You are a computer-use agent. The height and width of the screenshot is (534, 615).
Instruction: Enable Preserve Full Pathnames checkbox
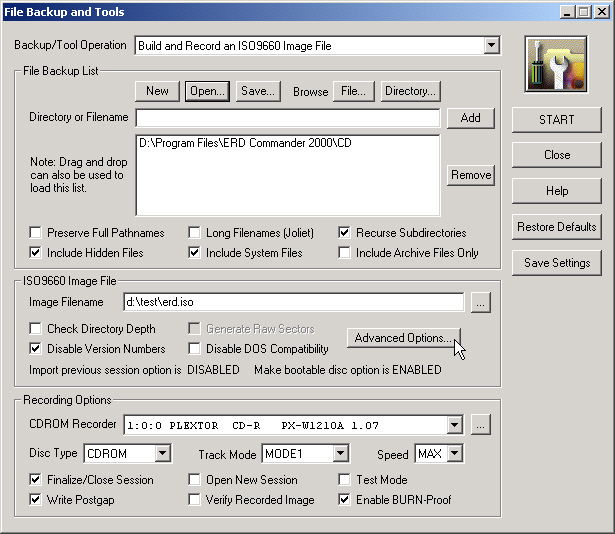click(37, 233)
